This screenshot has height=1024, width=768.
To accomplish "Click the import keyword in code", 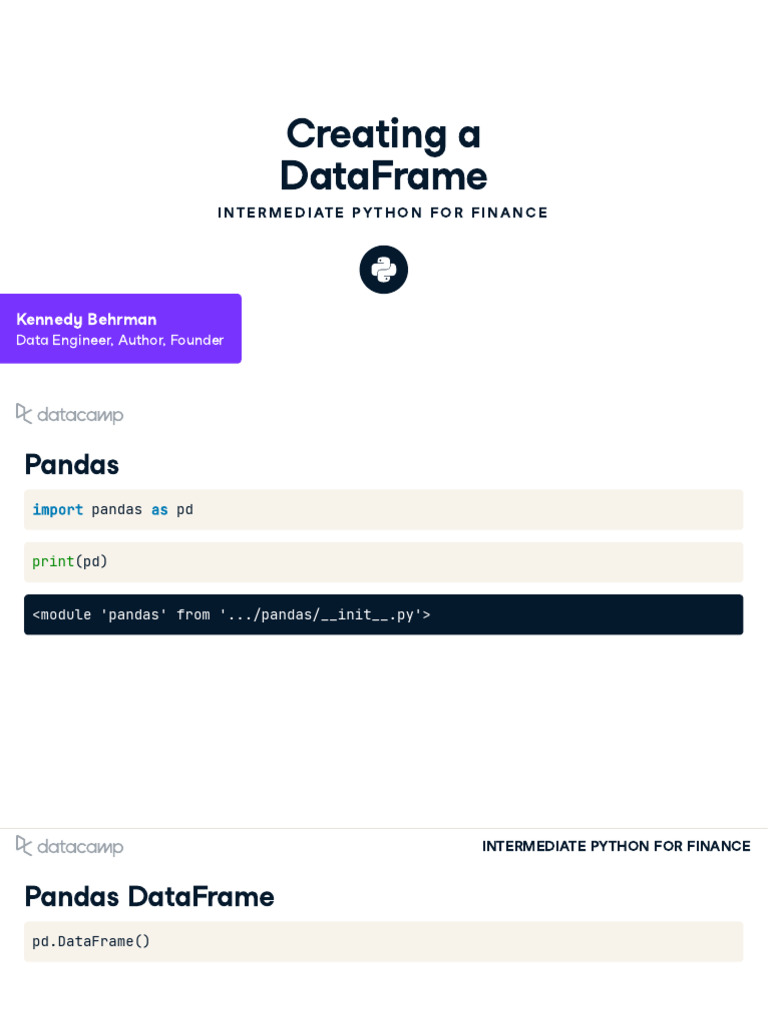I will pyautogui.click(x=57, y=509).
